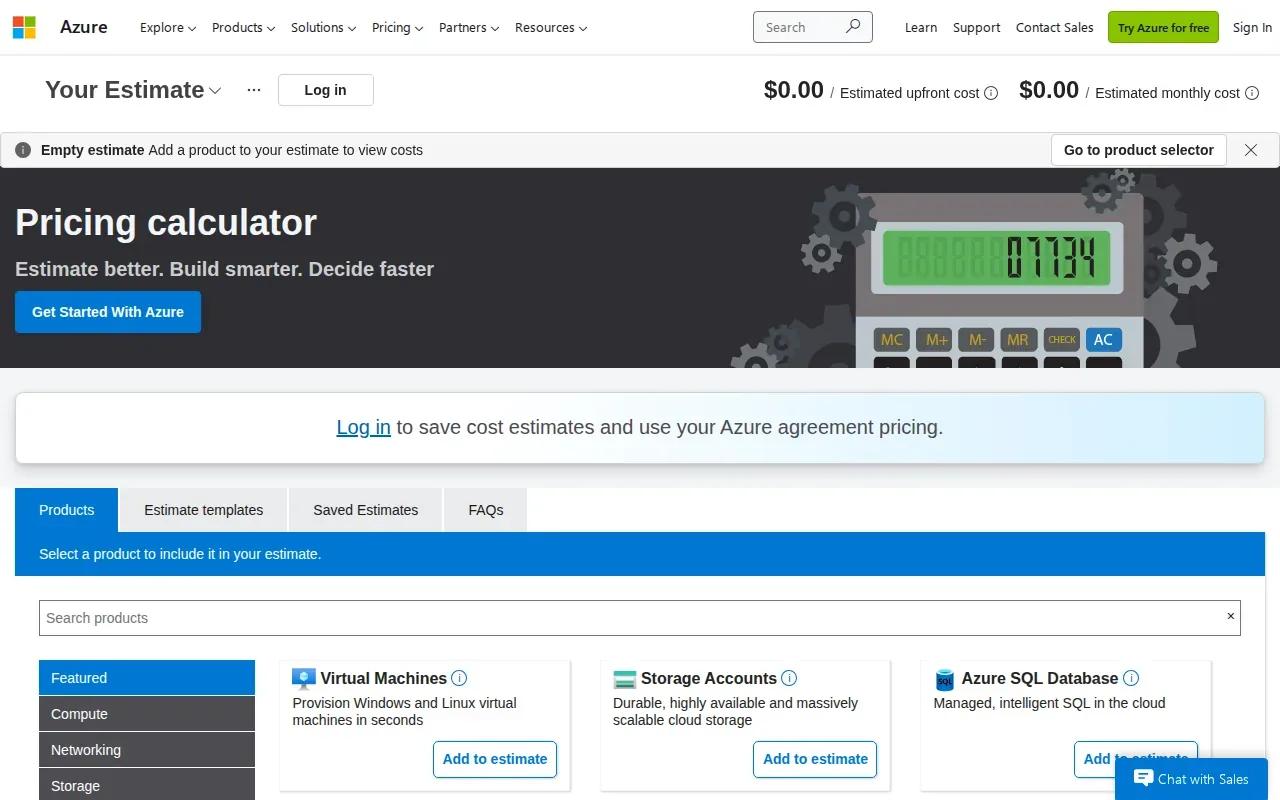Click the Storage Accounts product icon
Viewport: 1280px width, 800px height.
click(x=625, y=679)
